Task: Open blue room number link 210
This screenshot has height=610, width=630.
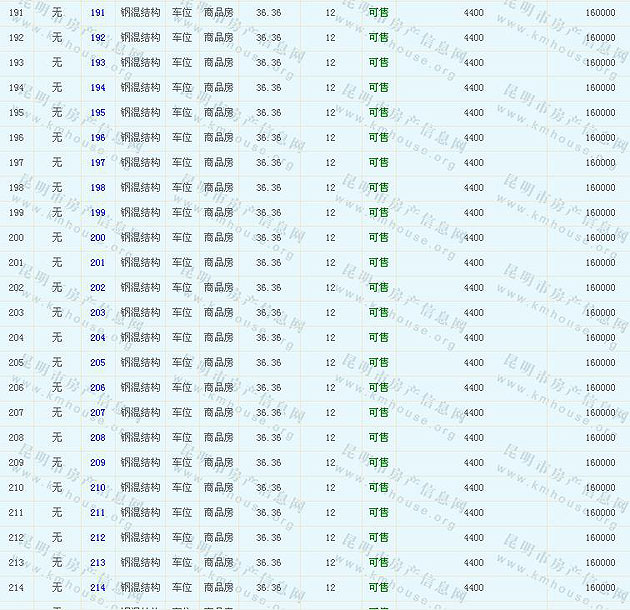Action: pos(97,488)
